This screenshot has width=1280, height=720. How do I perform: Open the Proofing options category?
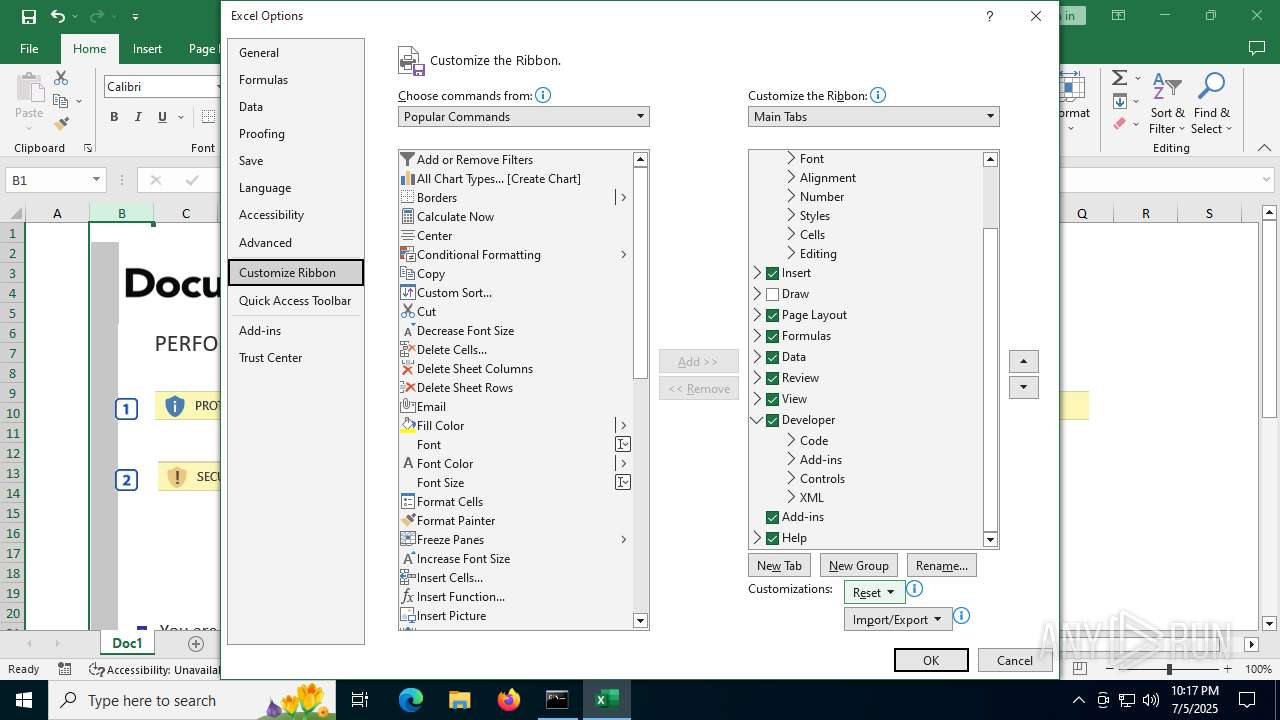(296, 133)
